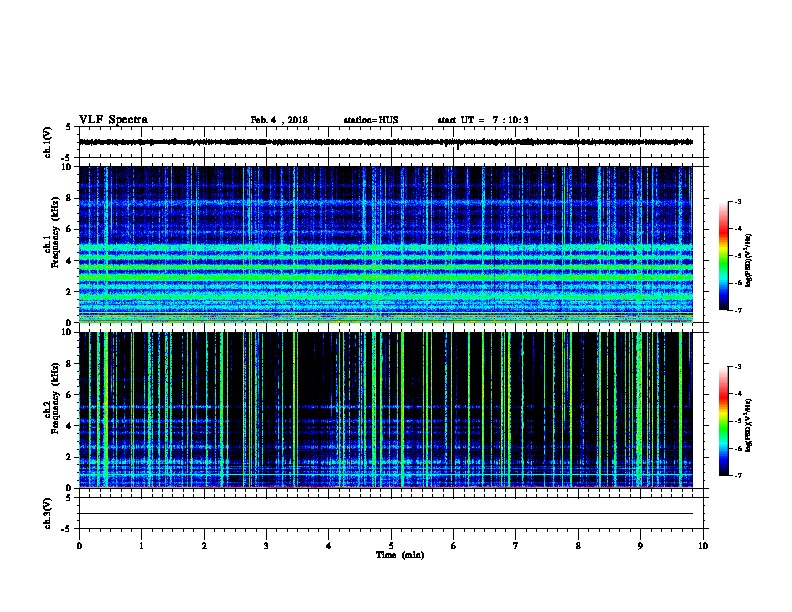Image resolution: width=792 pixels, height=612 pixels.
Task: Click inside the ch.2 spectrogram panel
Action: [x=386, y=410]
